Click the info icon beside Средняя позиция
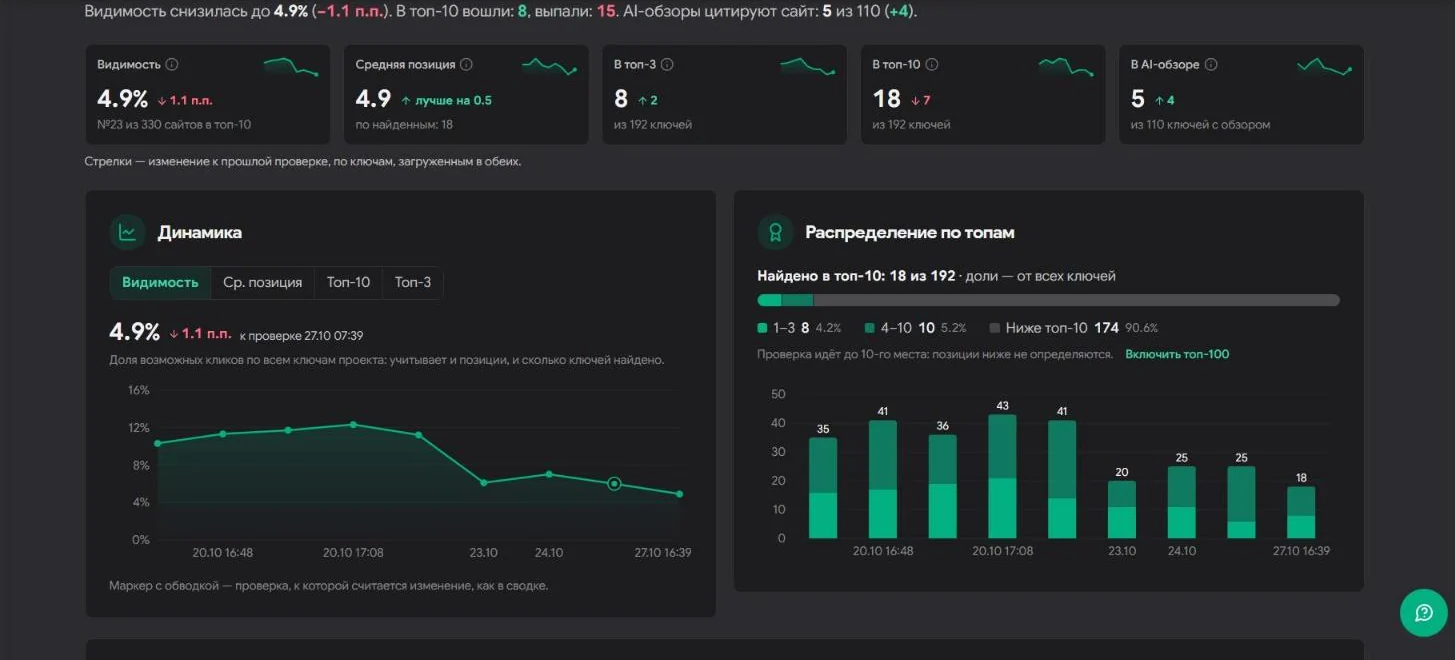The width and height of the screenshot is (1455, 660). coord(466,64)
